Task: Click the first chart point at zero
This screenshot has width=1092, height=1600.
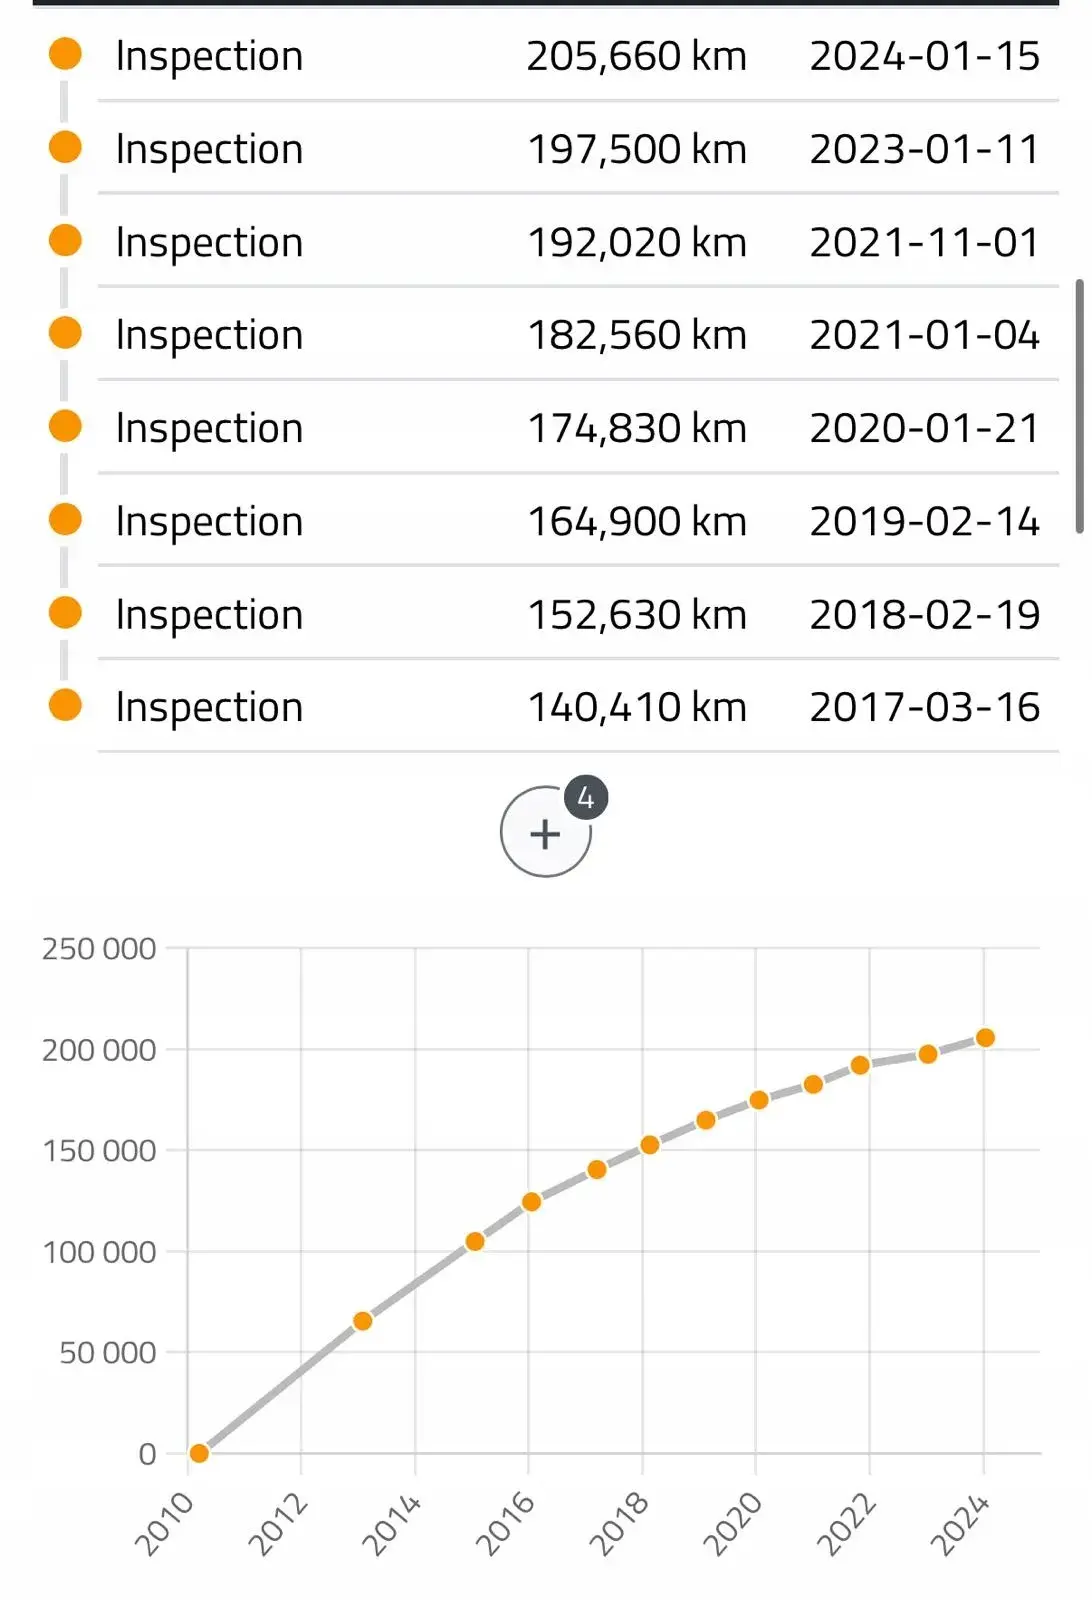Action: tap(199, 1453)
